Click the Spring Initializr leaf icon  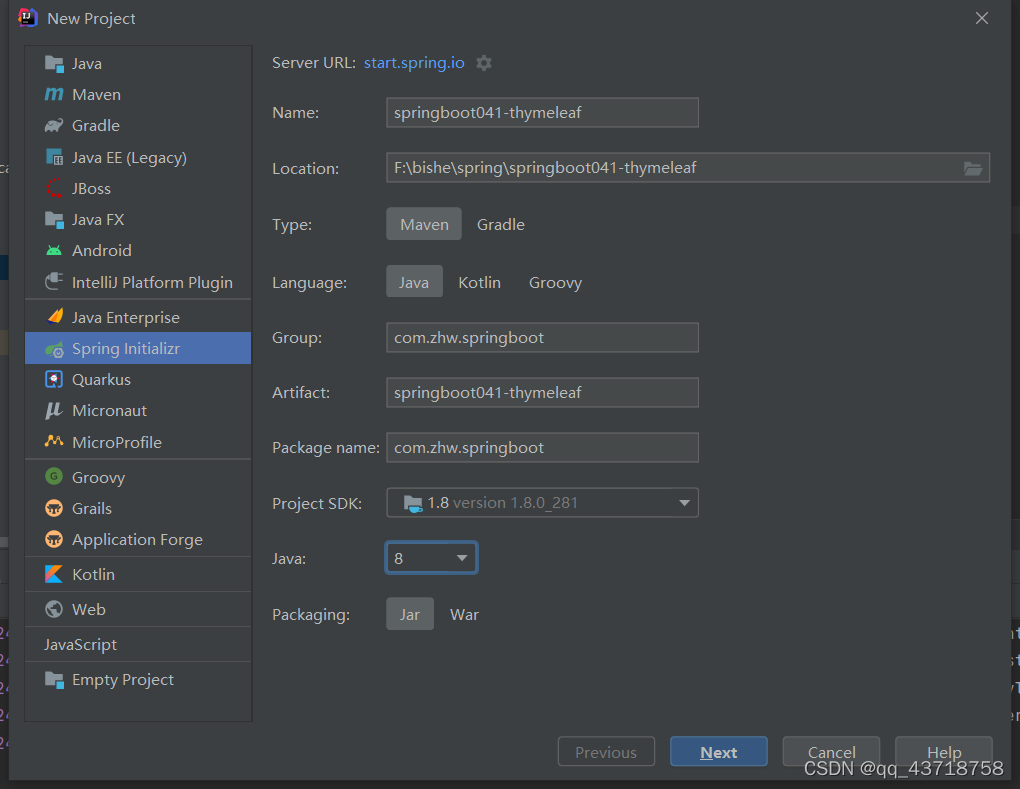coord(54,349)
